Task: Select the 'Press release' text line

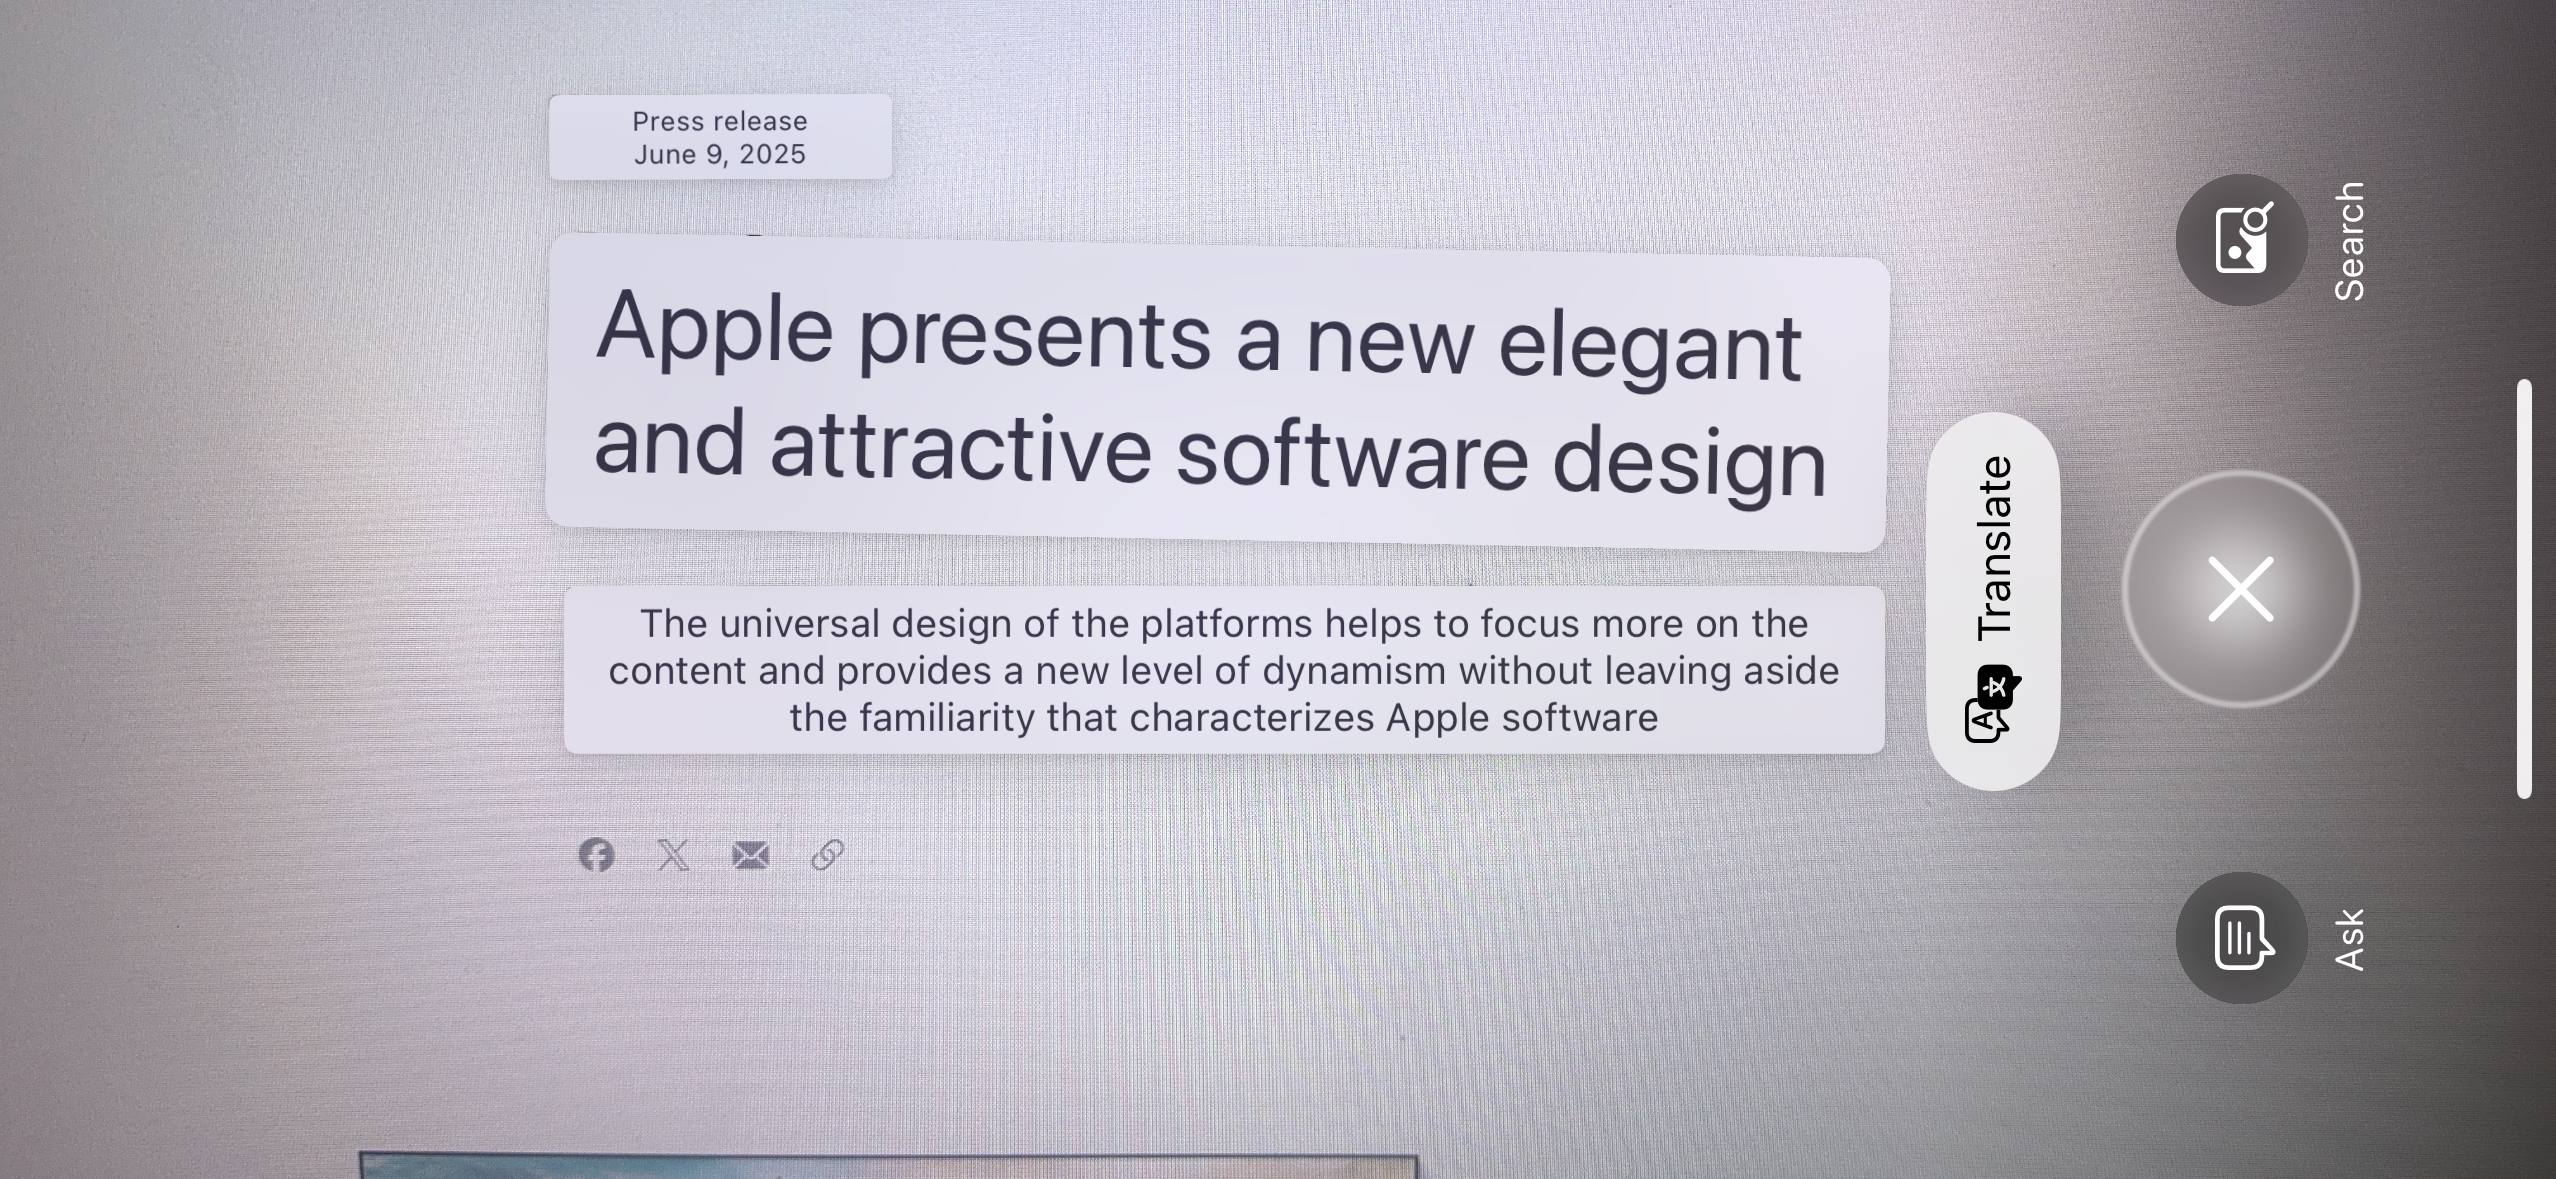Action: 720,121
